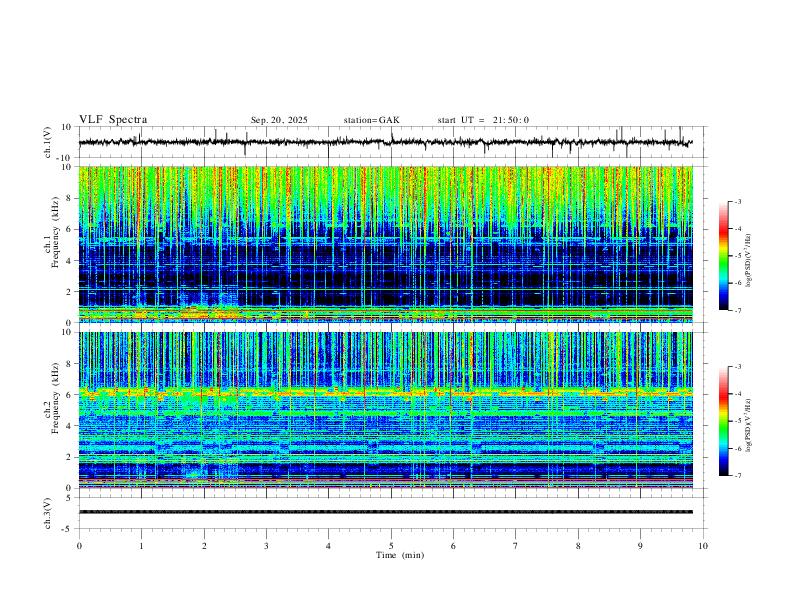Image resolution: width=792 pixels, height=612 pixels.
Task: Click the ch.1 colorbar "-7" tick label
Action: coord(737,310)
